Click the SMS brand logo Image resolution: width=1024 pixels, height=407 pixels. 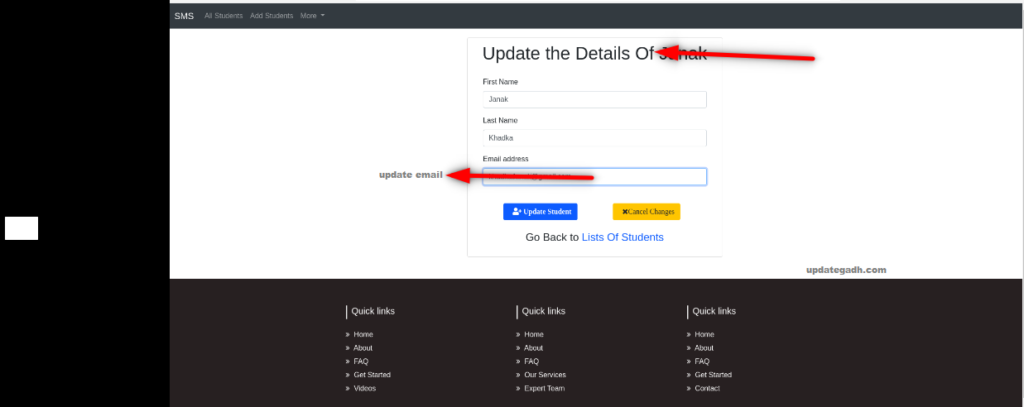point(184,16)
